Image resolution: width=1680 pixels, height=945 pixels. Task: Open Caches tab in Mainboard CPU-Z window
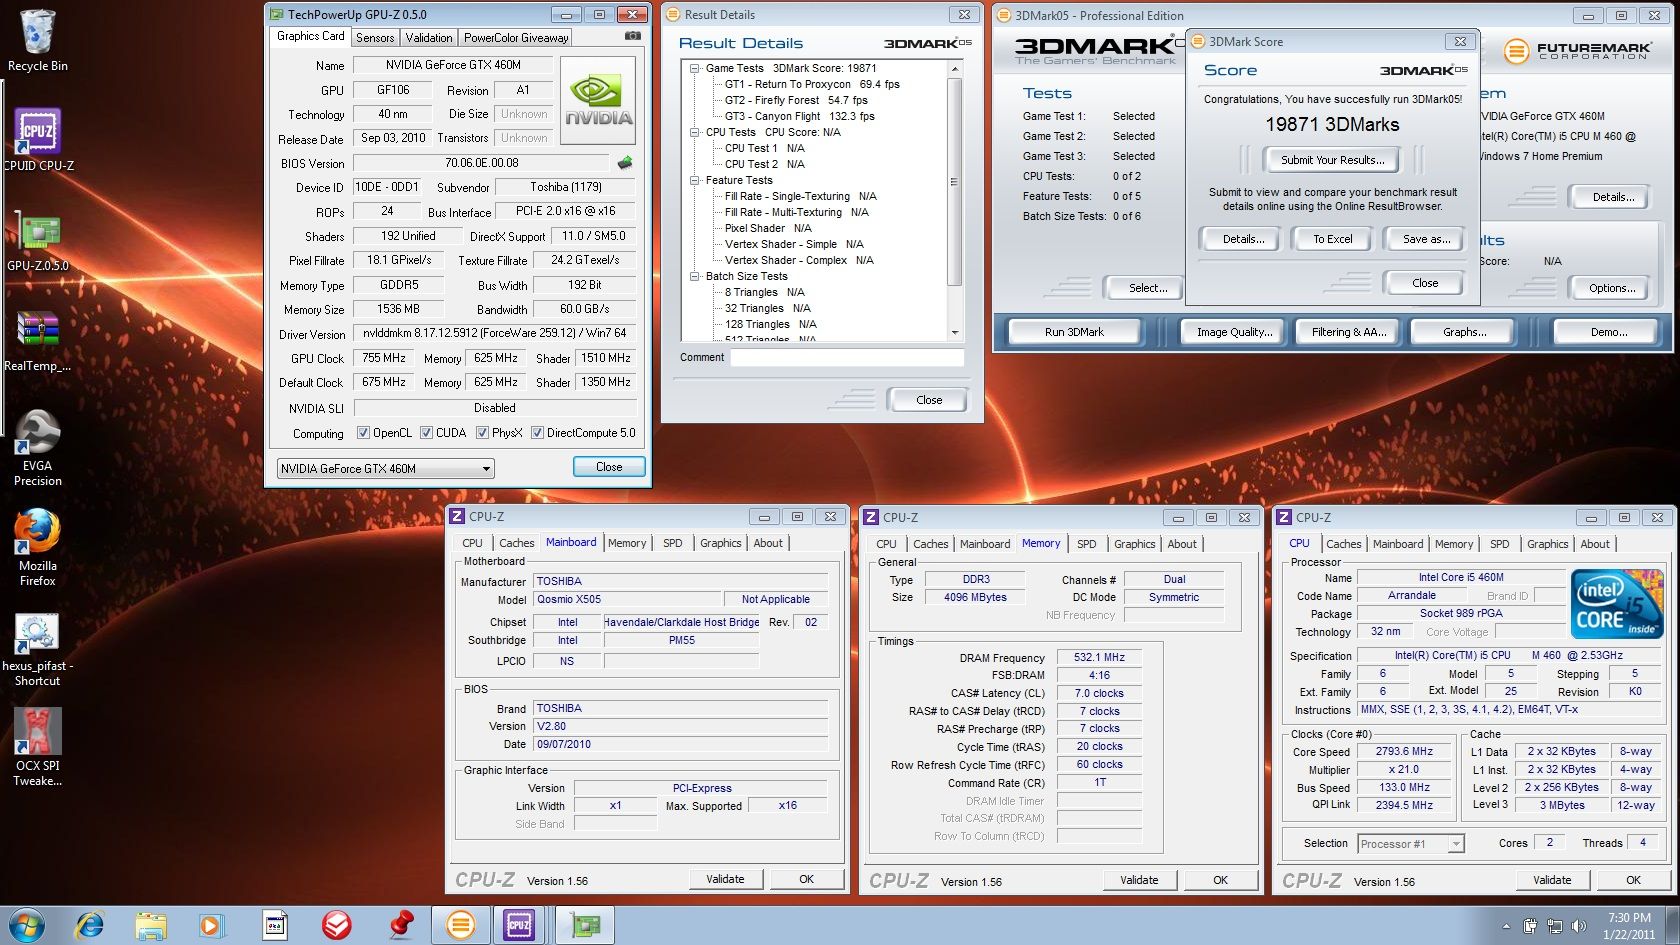[x=516, y=543]
